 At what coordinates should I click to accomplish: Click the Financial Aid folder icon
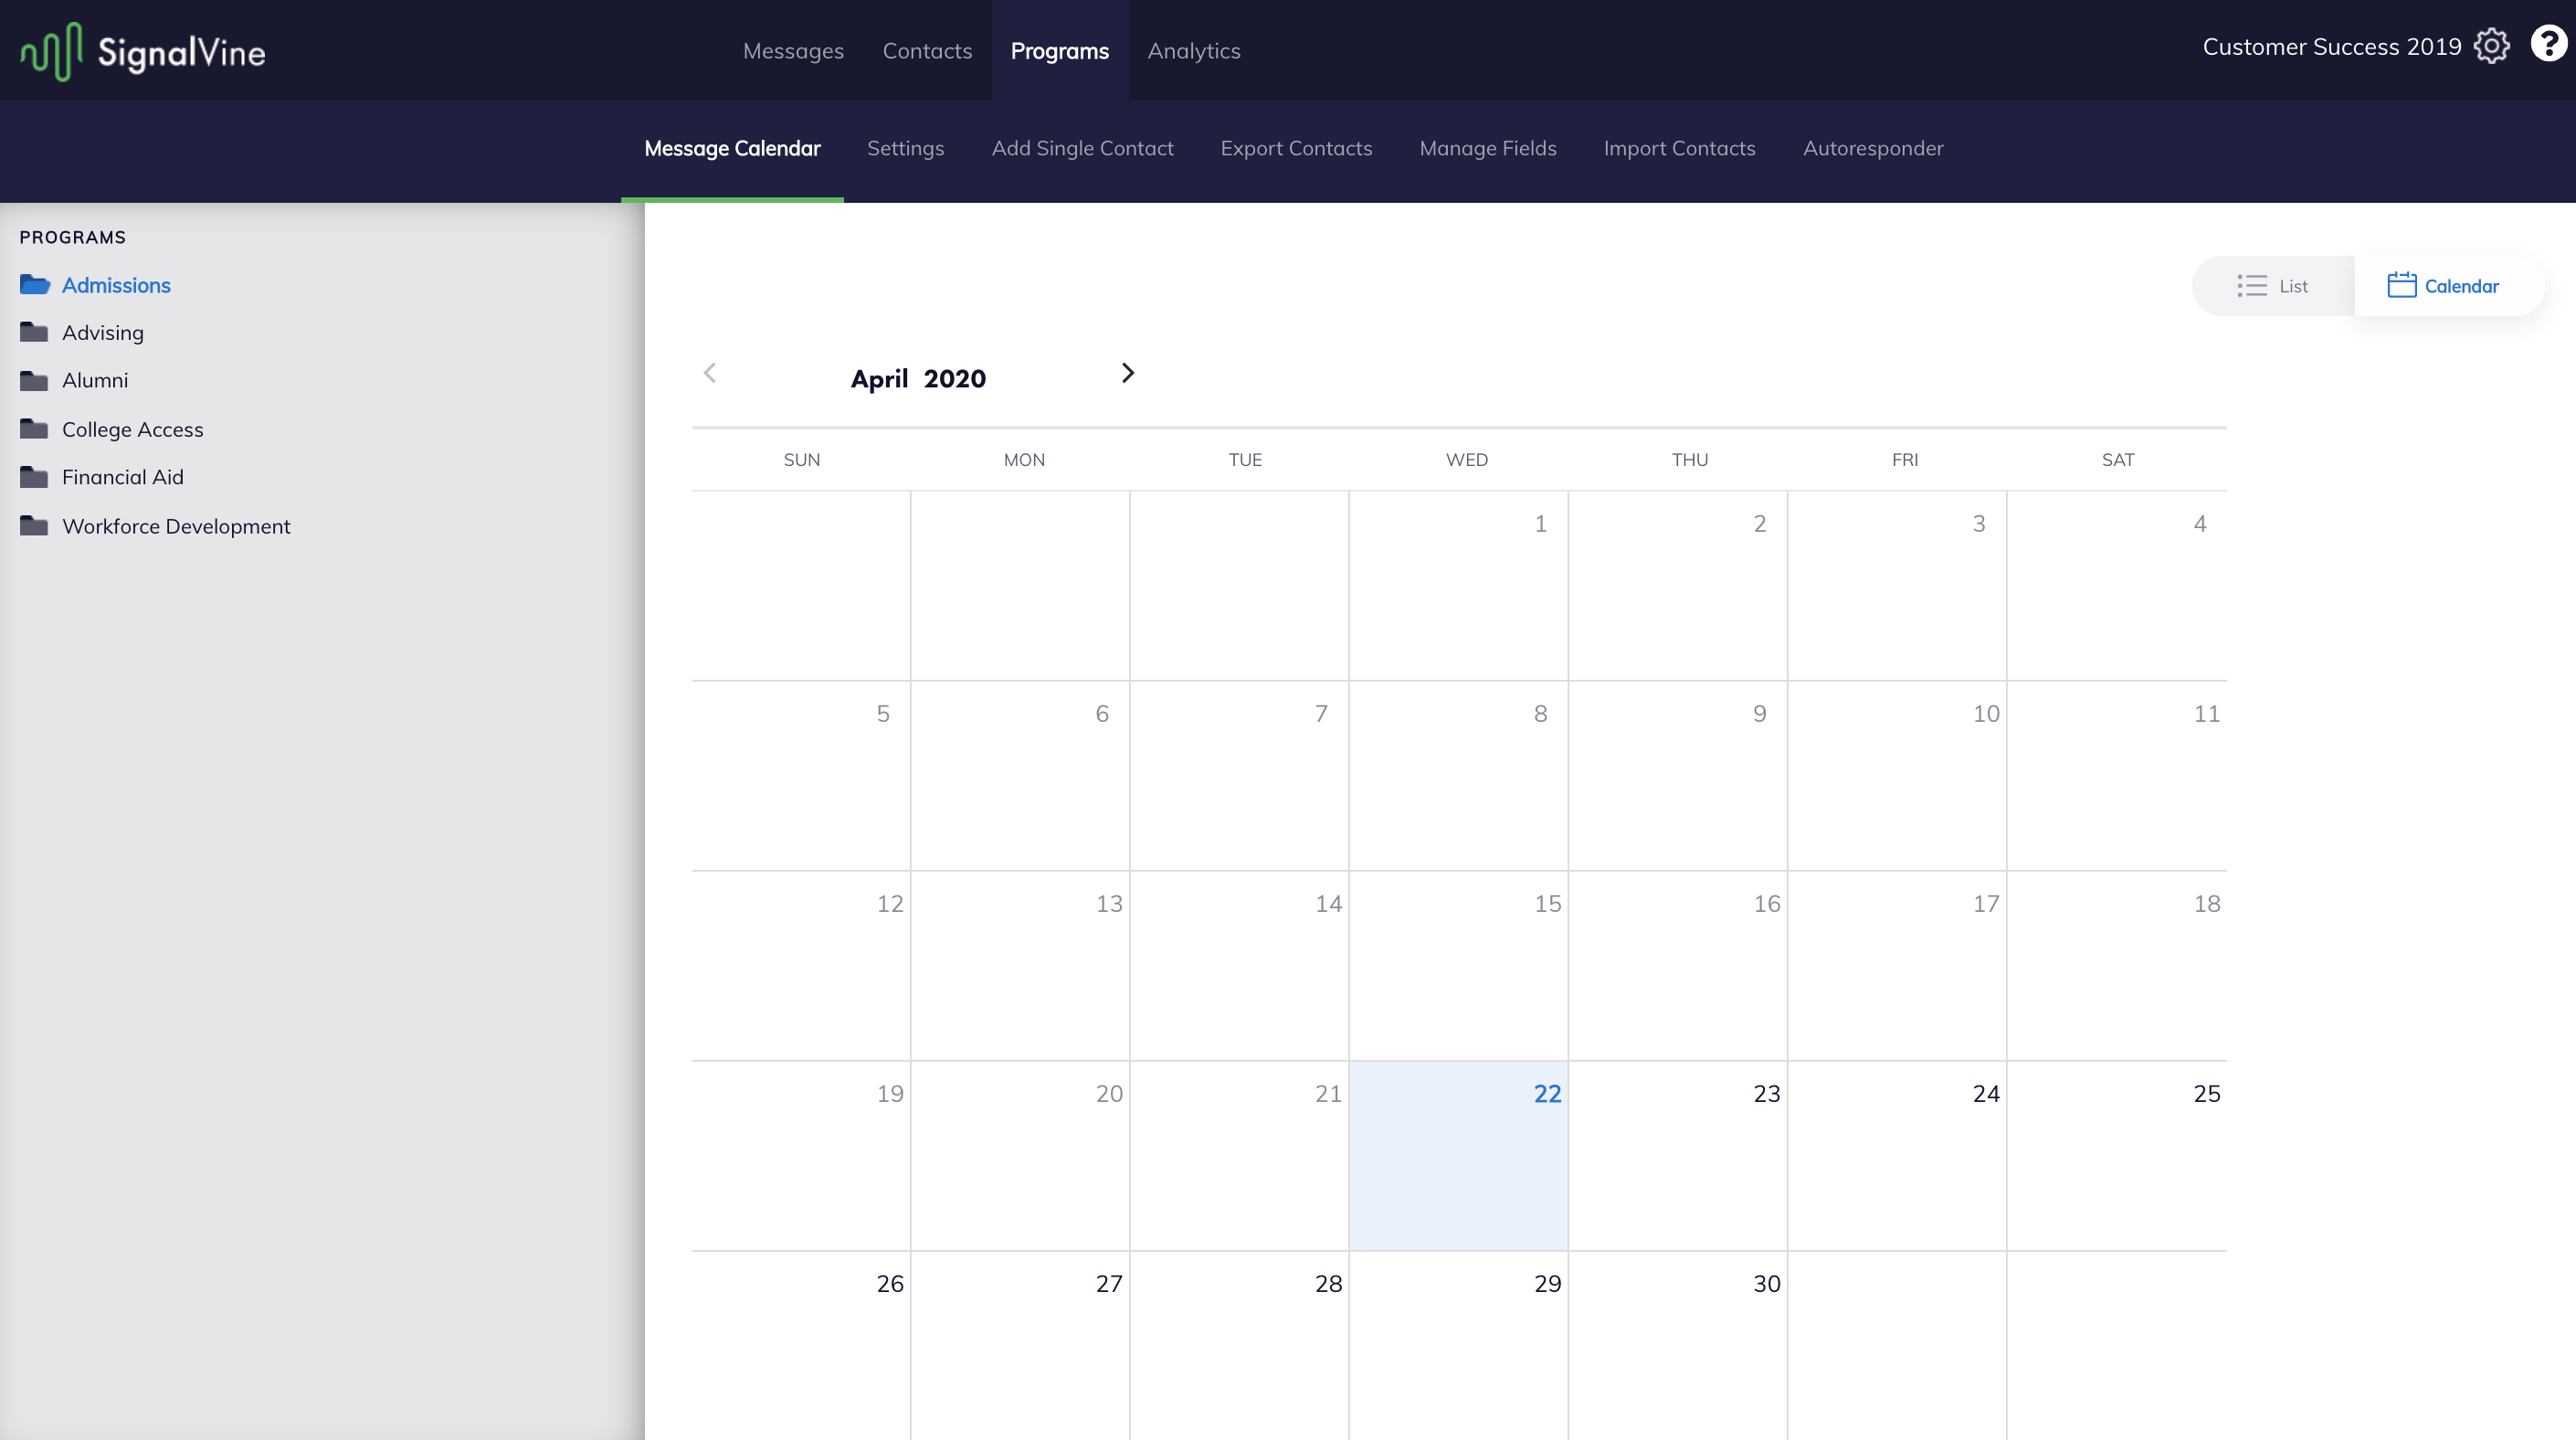click(x=34, y=477)
